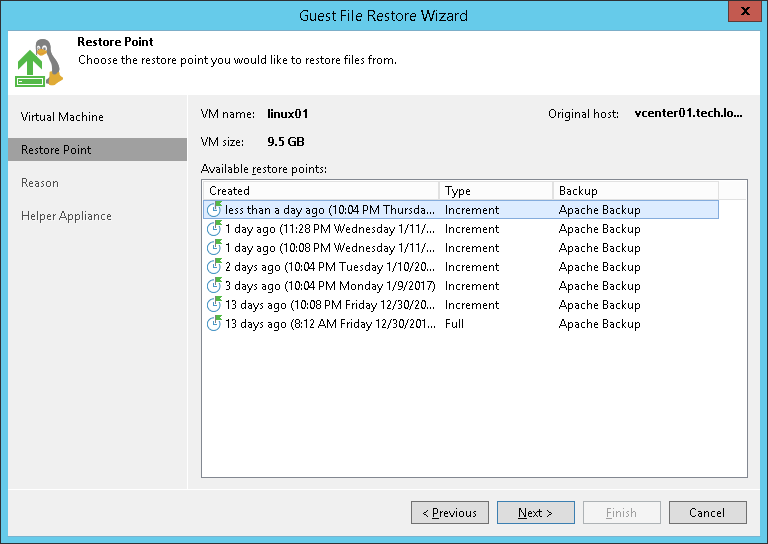Select '1 day ago (10:08 PM Wednesday' restore point
Screen dimensions: 768x544
pos(461,248)
